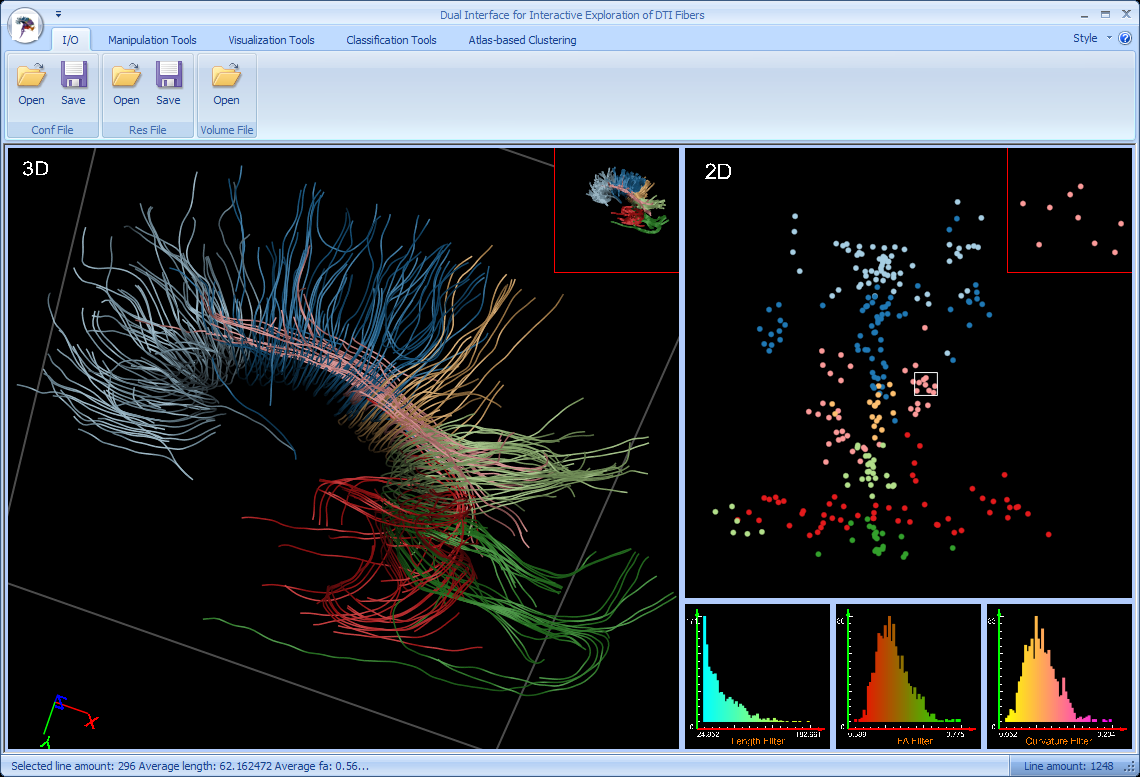Image resolution: width=1140 pixels, height=777 pixels.
Task: Go to the Atlas-based Clustering tab
Action: [x=522, y=40]
